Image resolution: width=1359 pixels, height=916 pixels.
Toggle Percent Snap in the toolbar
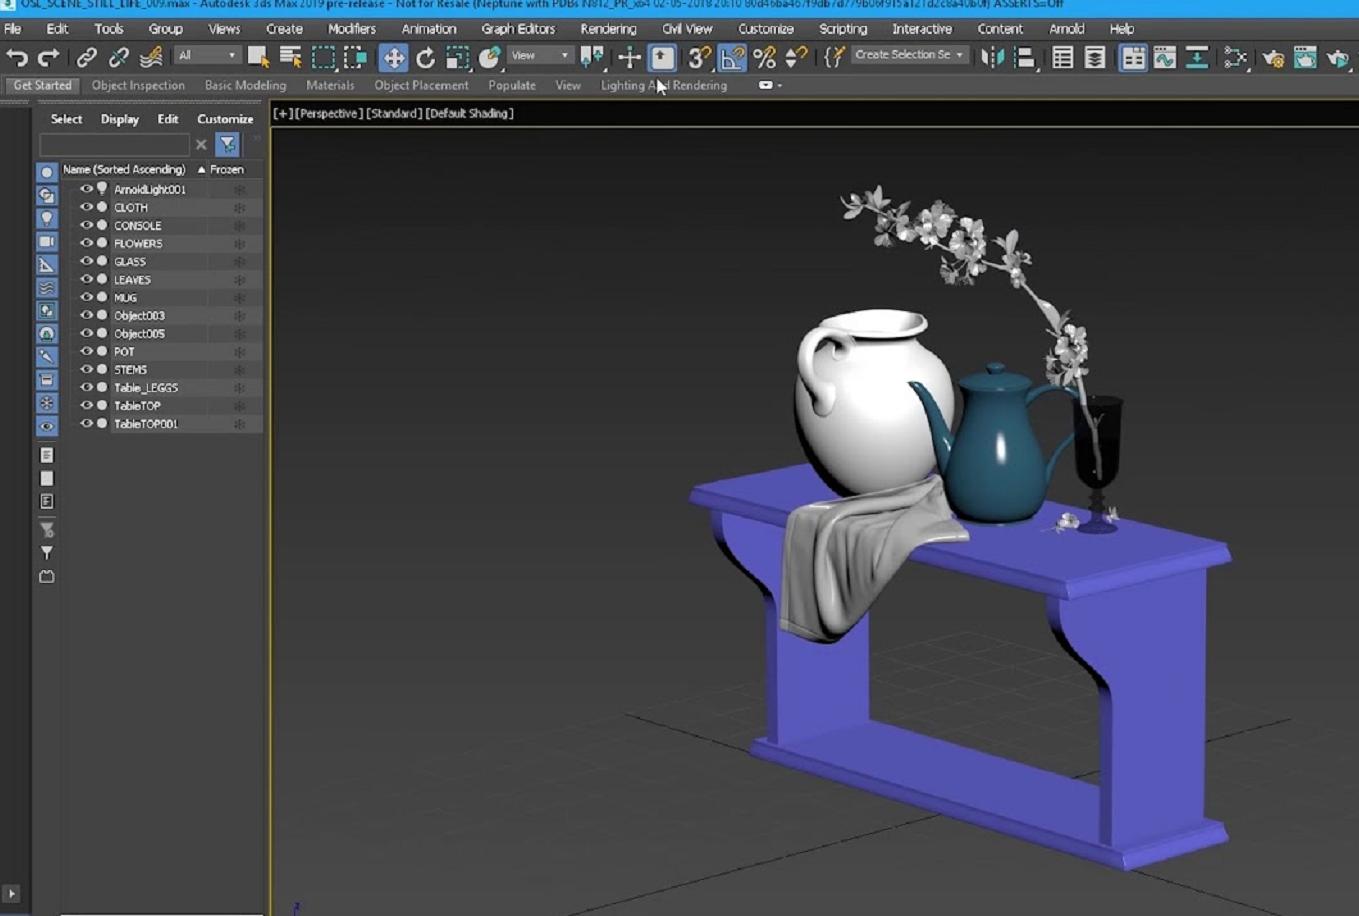[764, 58]
